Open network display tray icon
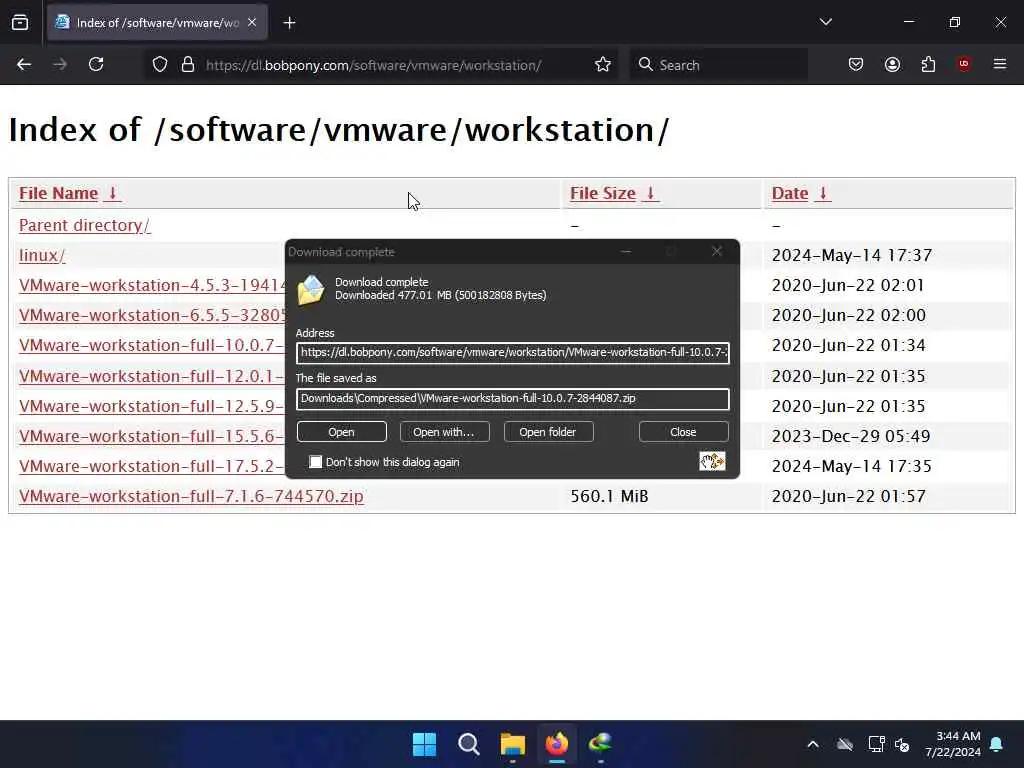Viewport: 1024px width, 768px height. (876, 744)
